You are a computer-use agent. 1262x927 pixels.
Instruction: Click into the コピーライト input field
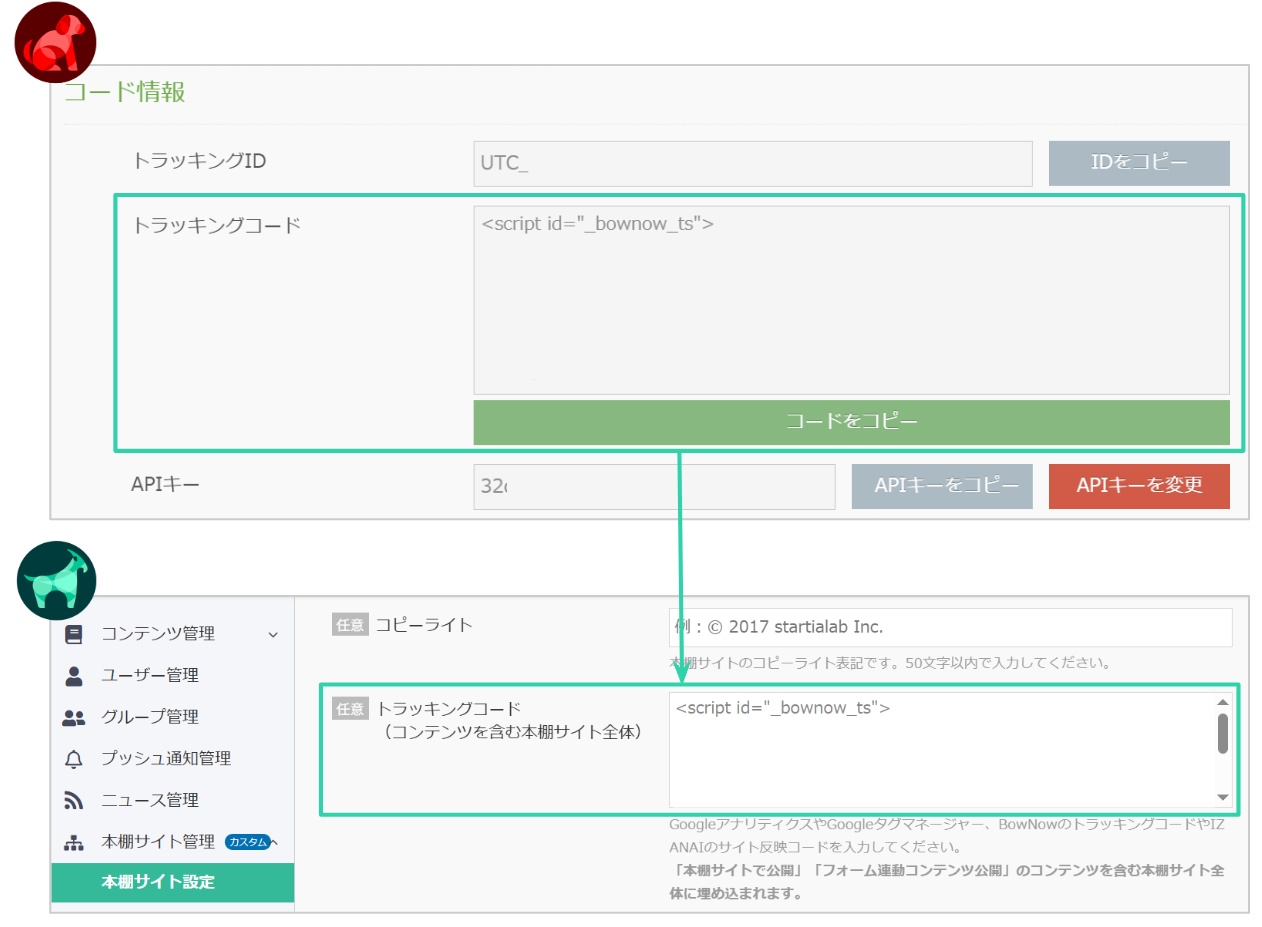(x=950, y=627)
